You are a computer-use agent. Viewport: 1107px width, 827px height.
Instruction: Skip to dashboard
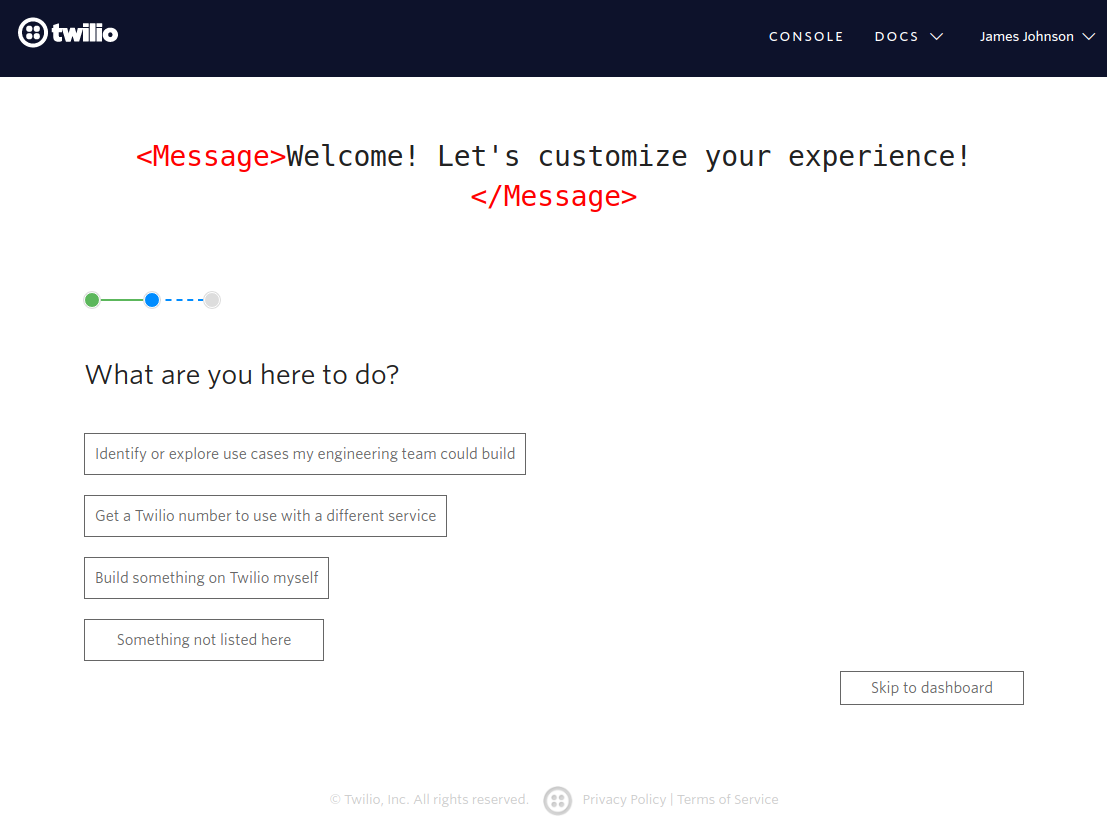click(932, 688)
